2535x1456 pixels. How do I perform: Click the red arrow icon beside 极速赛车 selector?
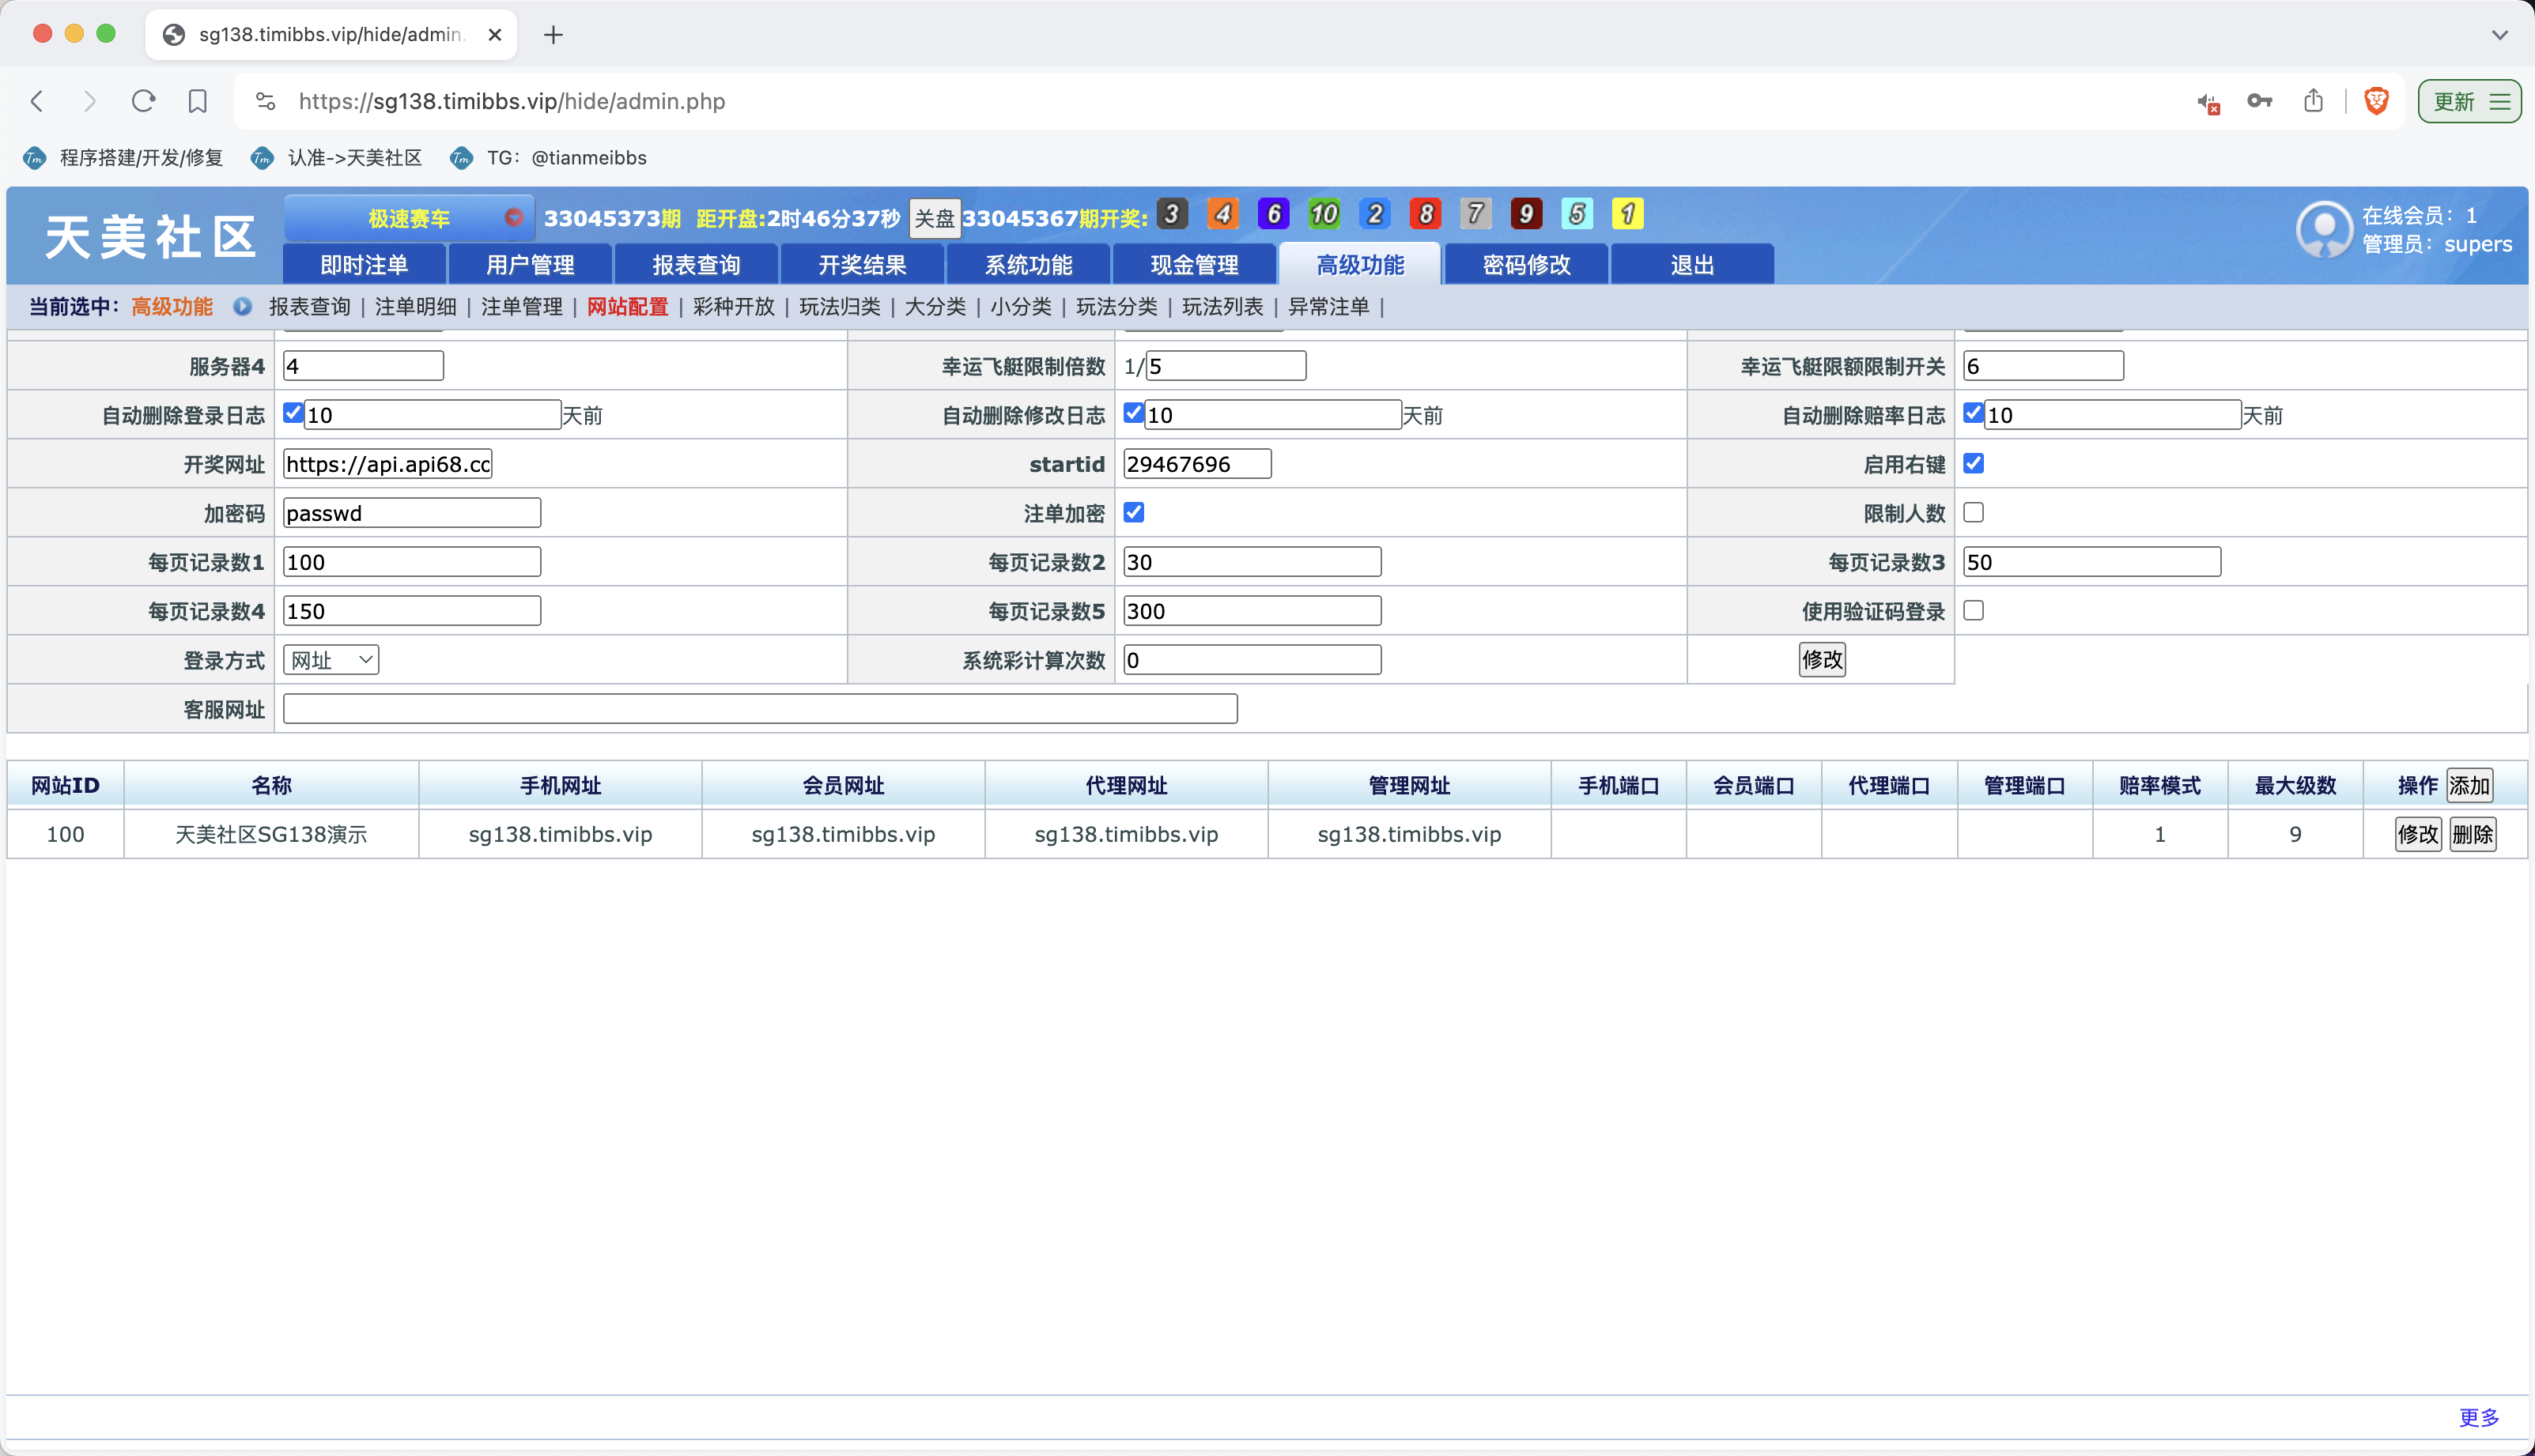coord(515,218)
